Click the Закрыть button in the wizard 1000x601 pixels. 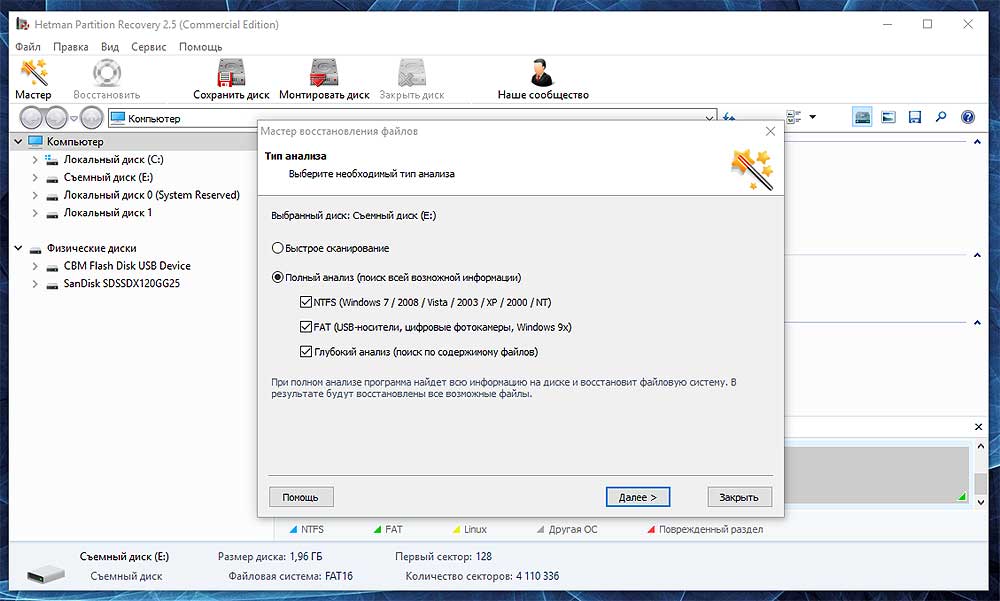pyautogui.click(x=739, y=497)
